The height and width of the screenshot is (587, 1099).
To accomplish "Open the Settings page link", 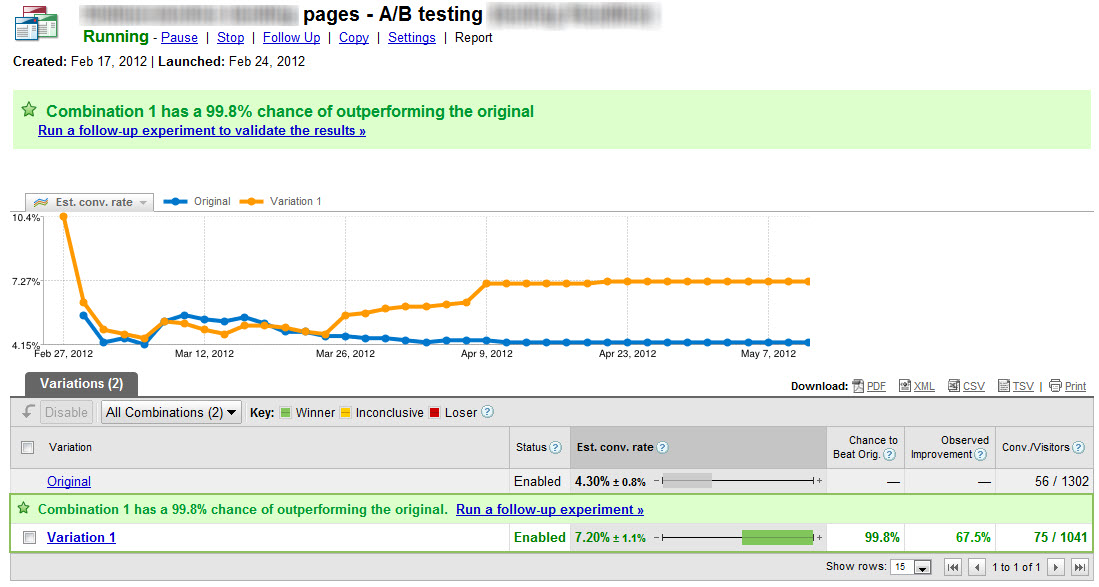I will pos(411,38).
